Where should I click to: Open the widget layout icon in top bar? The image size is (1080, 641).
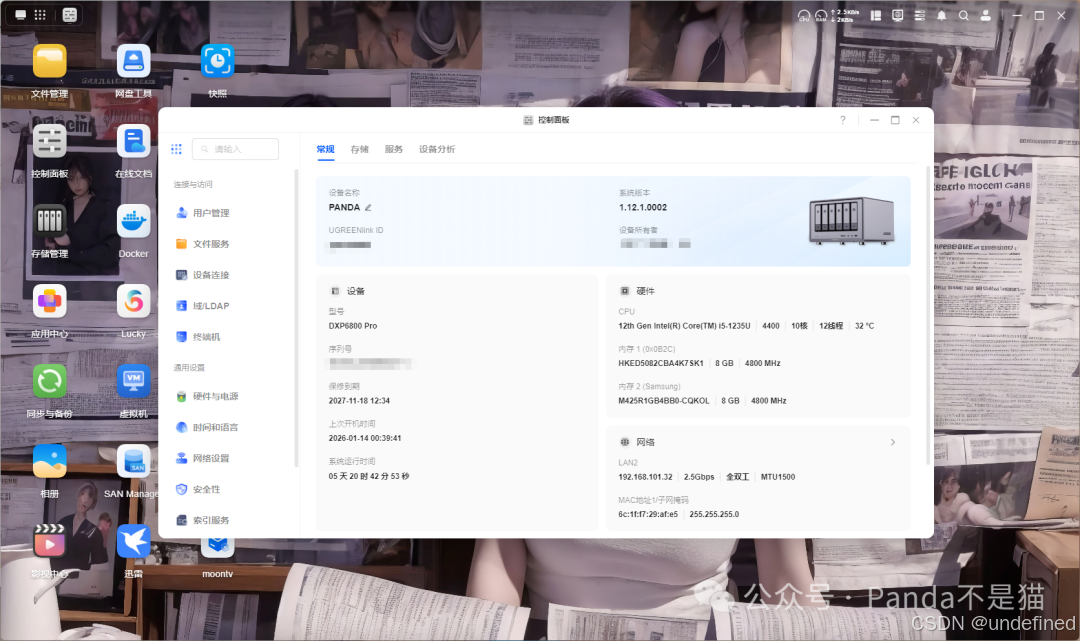point(876,15)
